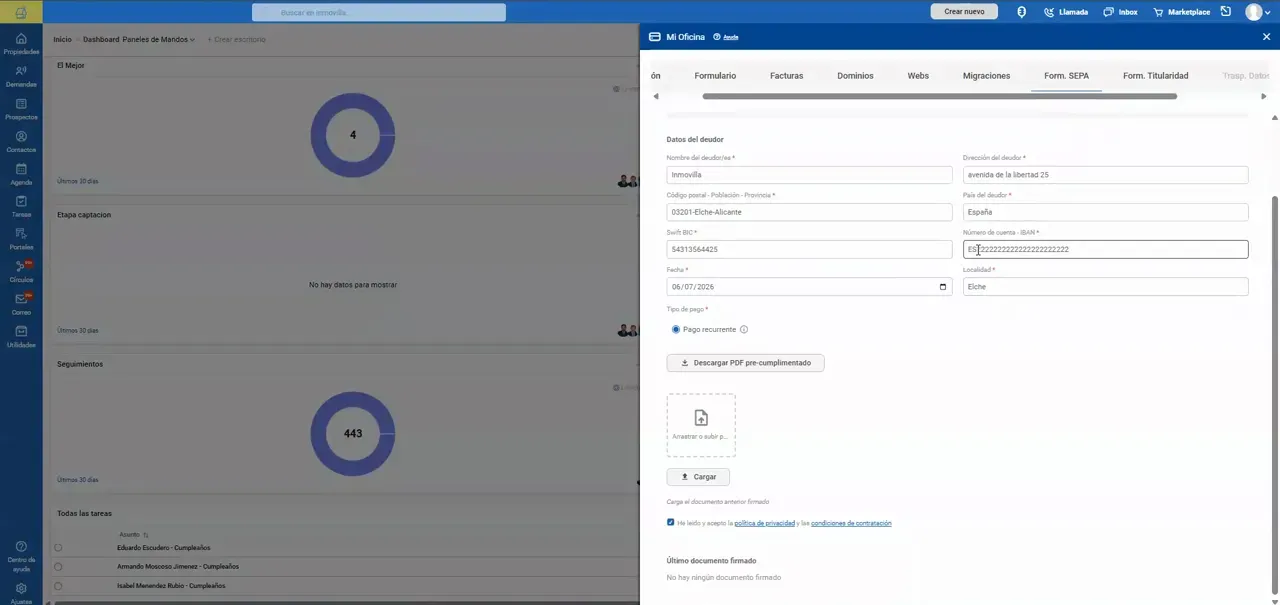Click the Llamada phone icon
This screenshot has width=1280, height=605.
point(1049,12)
